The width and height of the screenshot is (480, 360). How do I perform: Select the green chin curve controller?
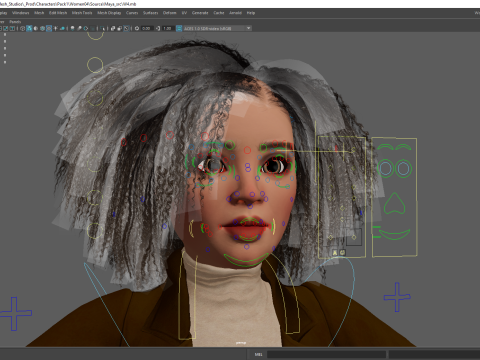tap(246, 260)
